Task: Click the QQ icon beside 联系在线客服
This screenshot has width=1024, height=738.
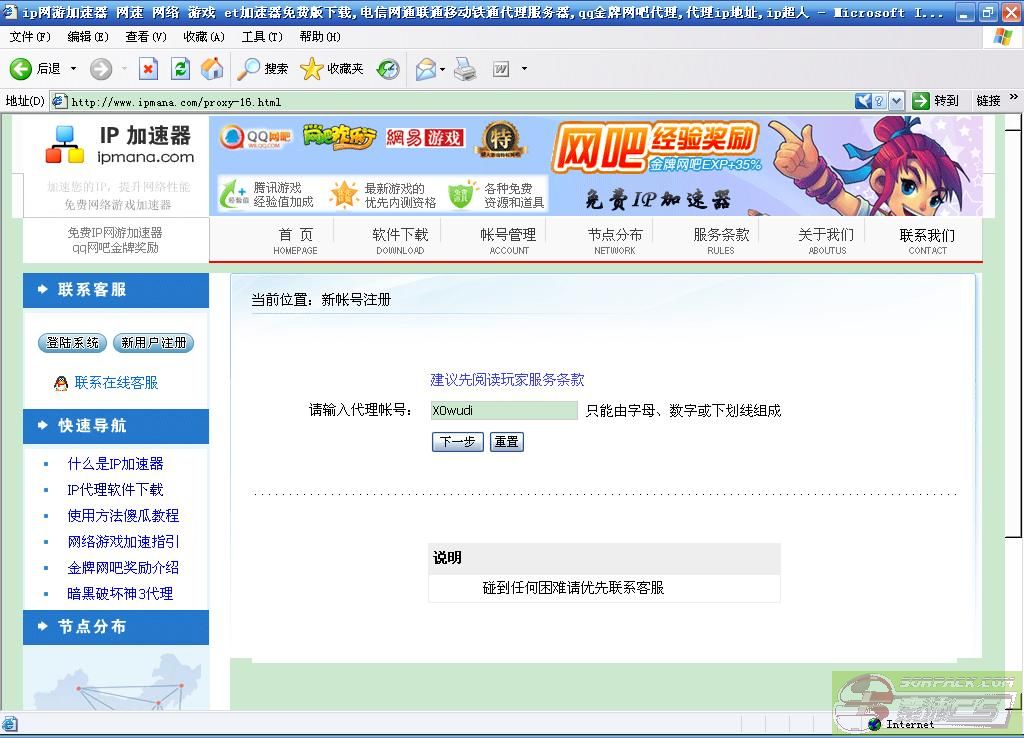Action: tap(60, 382)
